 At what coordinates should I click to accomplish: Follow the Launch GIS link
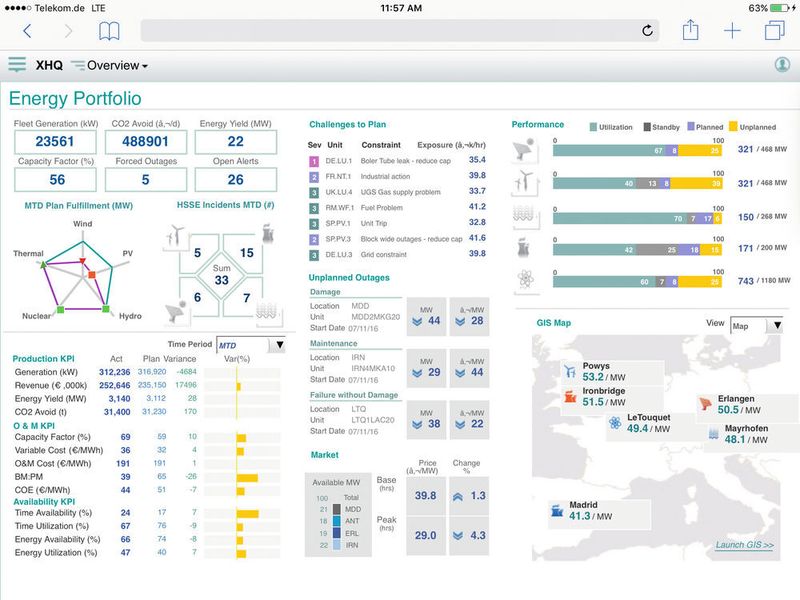tap(744, 545)
